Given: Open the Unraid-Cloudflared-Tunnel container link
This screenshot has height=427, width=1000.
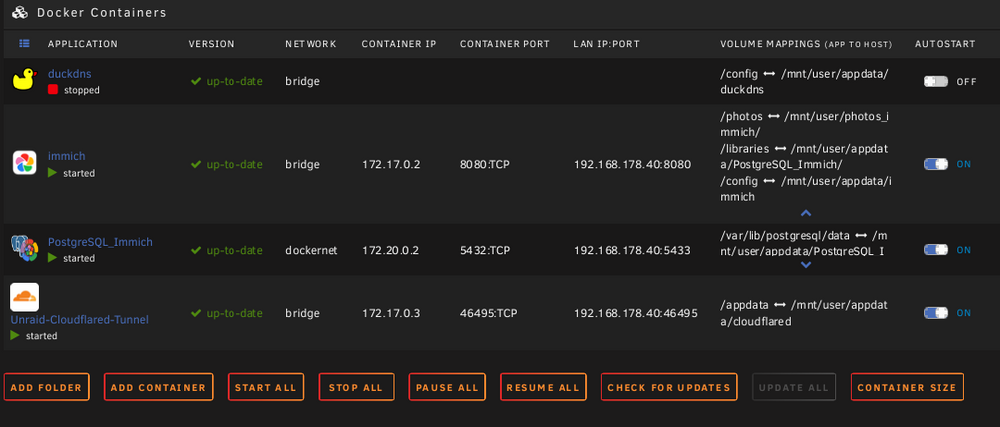Looking at the screenshot, I should 80,319.
